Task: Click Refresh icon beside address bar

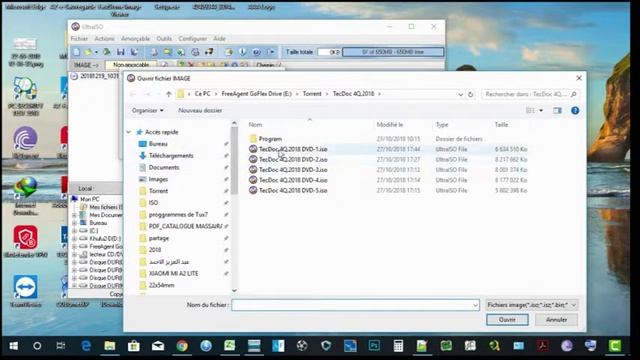Action: click(470, 94)
